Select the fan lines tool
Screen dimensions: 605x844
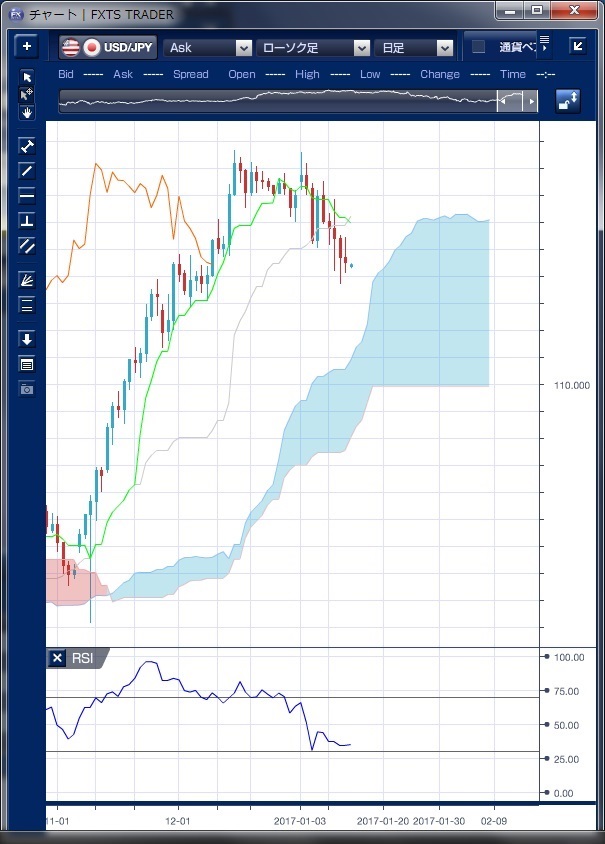pyautogui.click(x=27, y=280)
